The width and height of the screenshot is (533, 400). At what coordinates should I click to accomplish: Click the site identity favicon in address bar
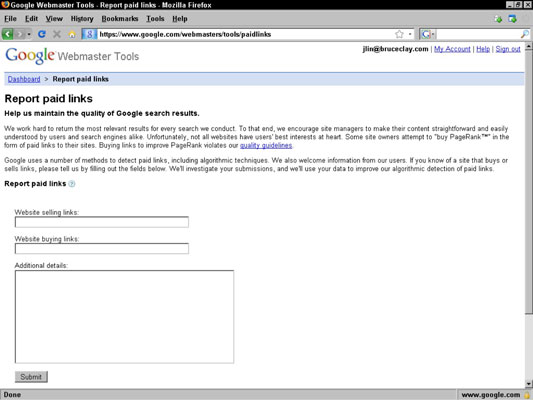pos(89,34)
